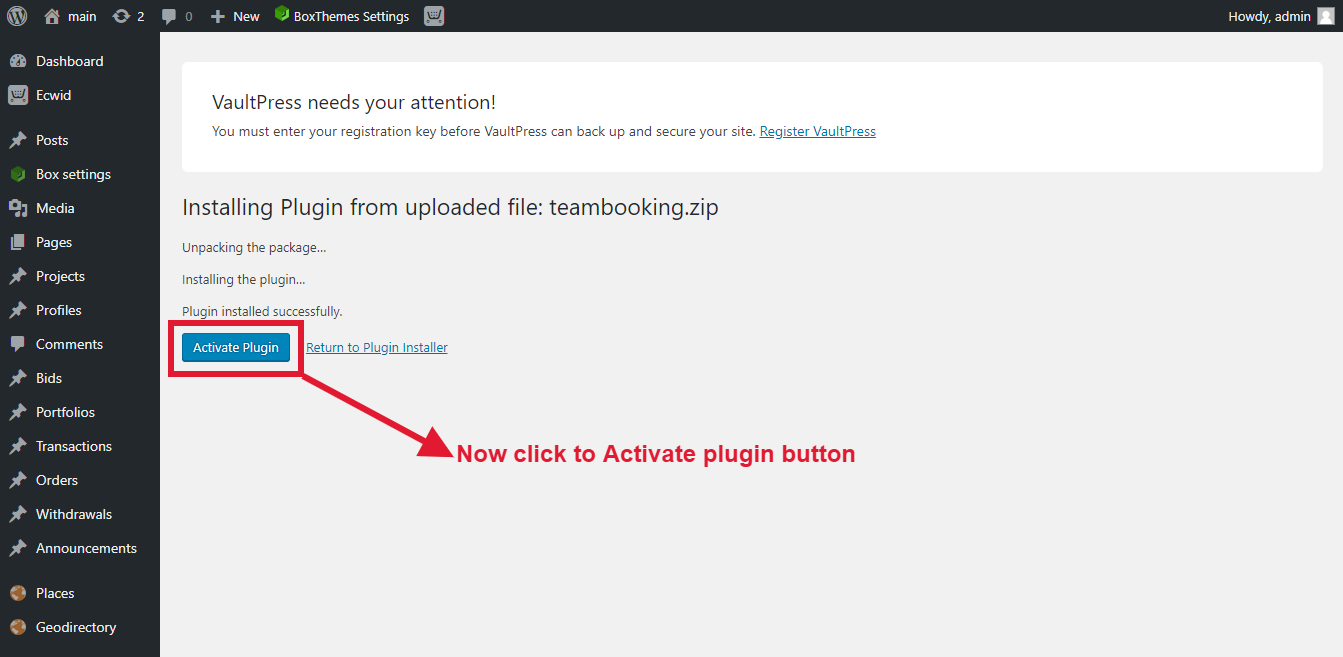This screenshot has height=657, width=1343.
Task: Open the New content menu
Action: pos(235,16)
